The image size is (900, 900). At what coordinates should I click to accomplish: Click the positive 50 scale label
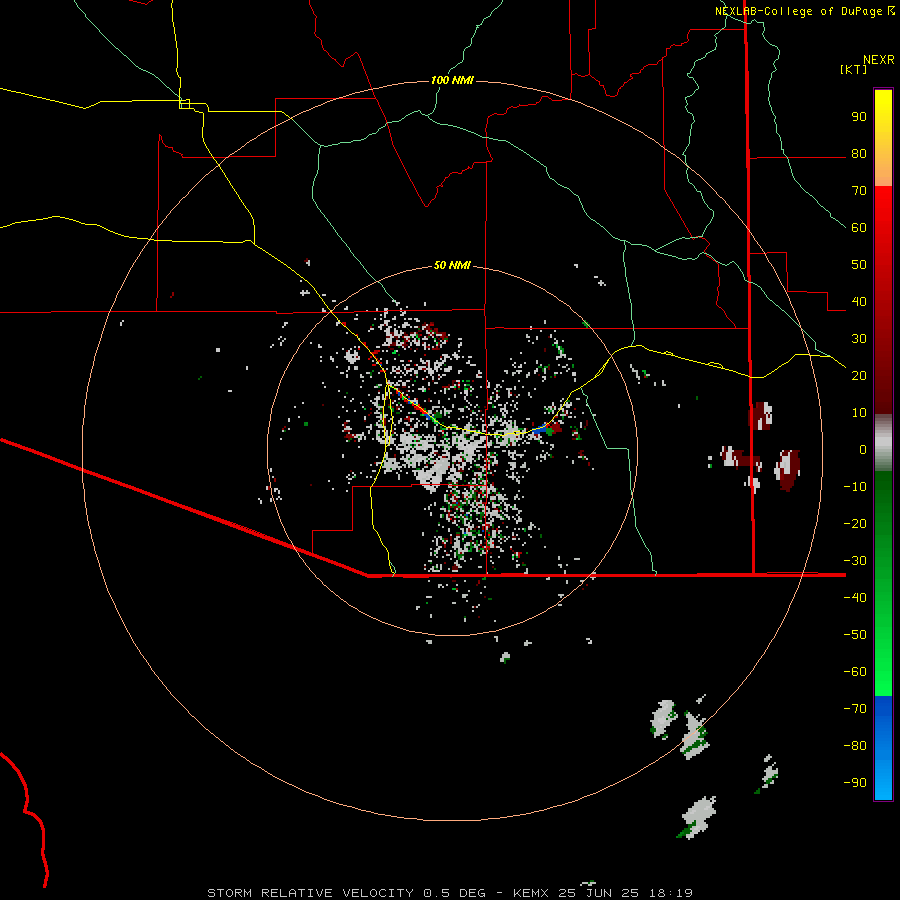(859, 265)
